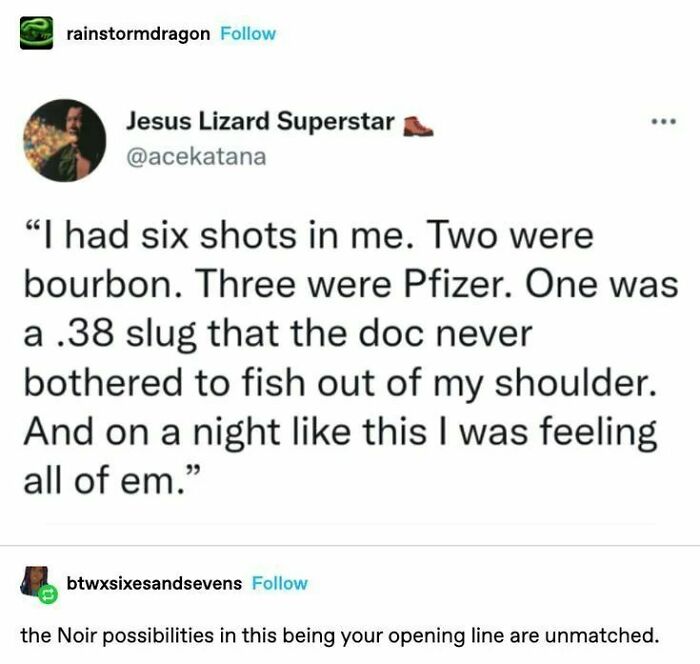Click the btwxsixesandsevens avatar picture

[35, 580]
